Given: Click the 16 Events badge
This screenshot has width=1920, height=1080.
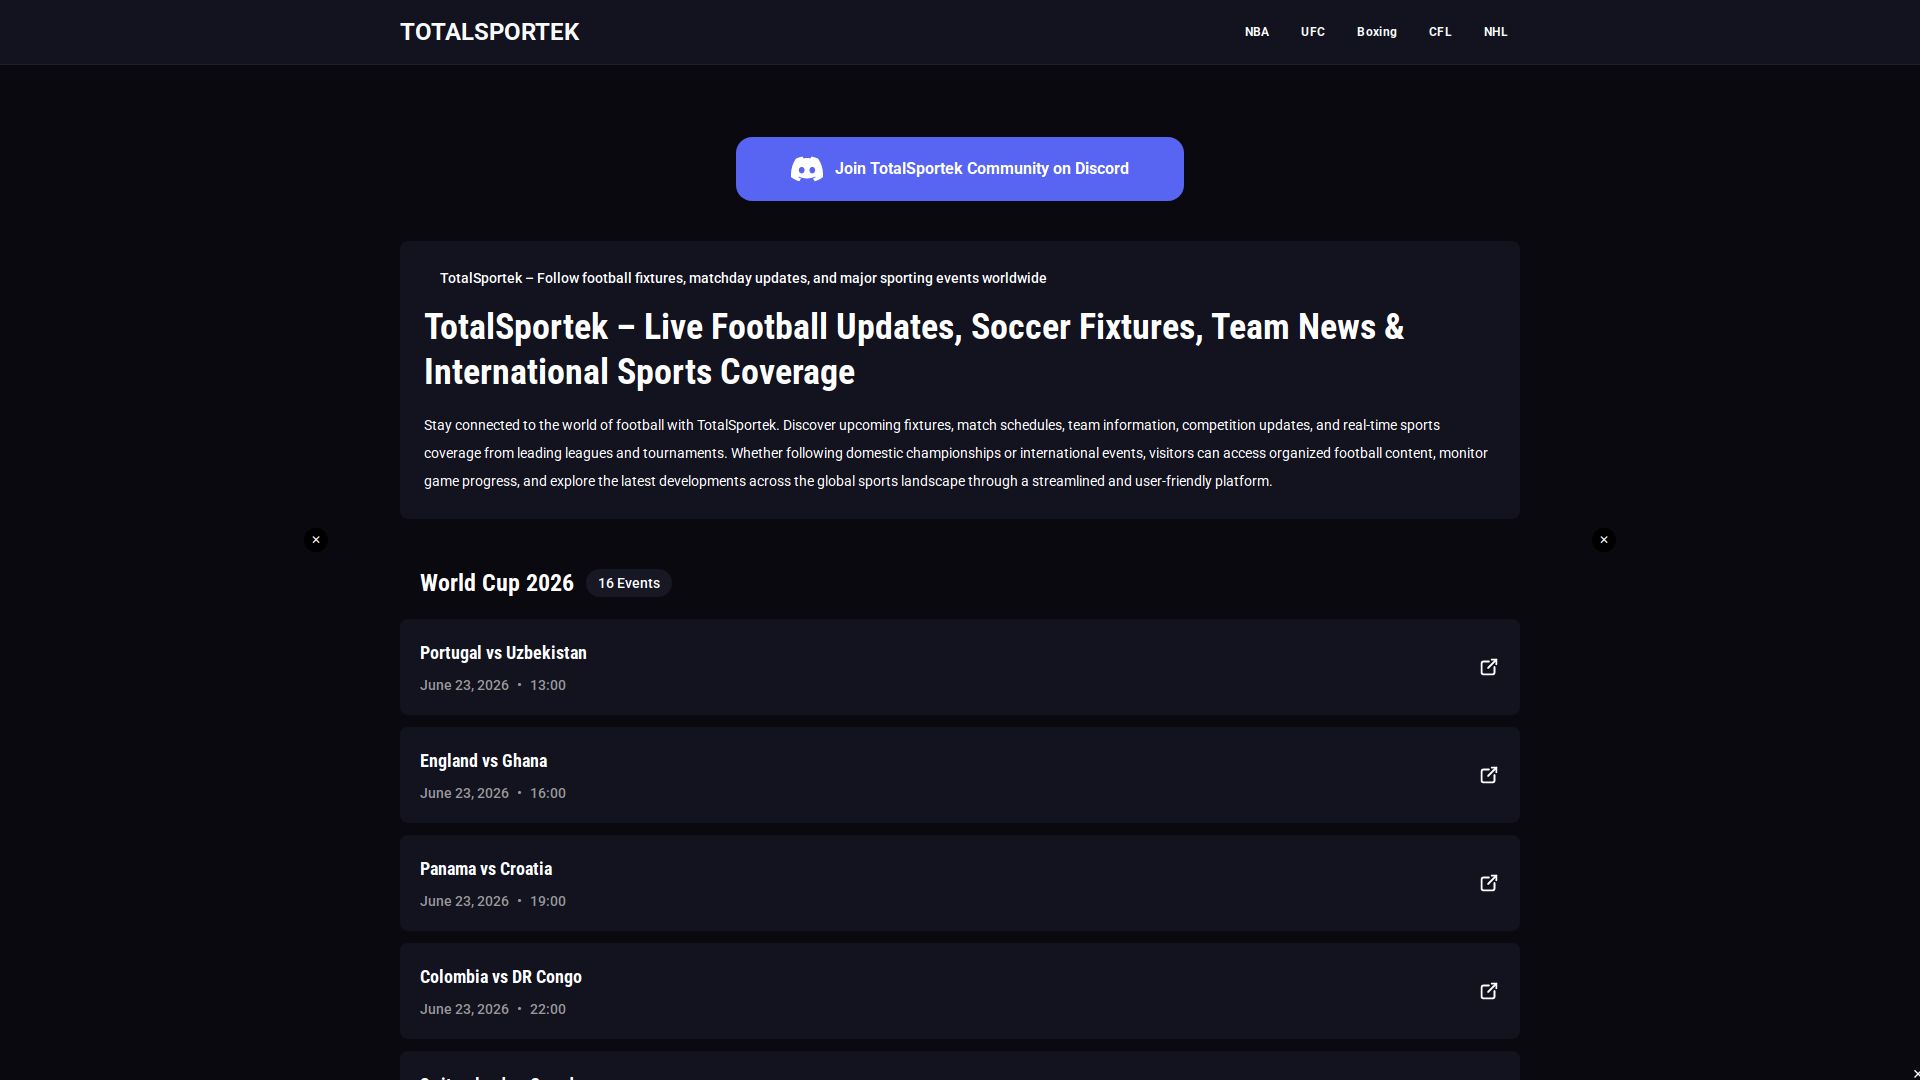Looking at the screenshot, I should point(629,583).
